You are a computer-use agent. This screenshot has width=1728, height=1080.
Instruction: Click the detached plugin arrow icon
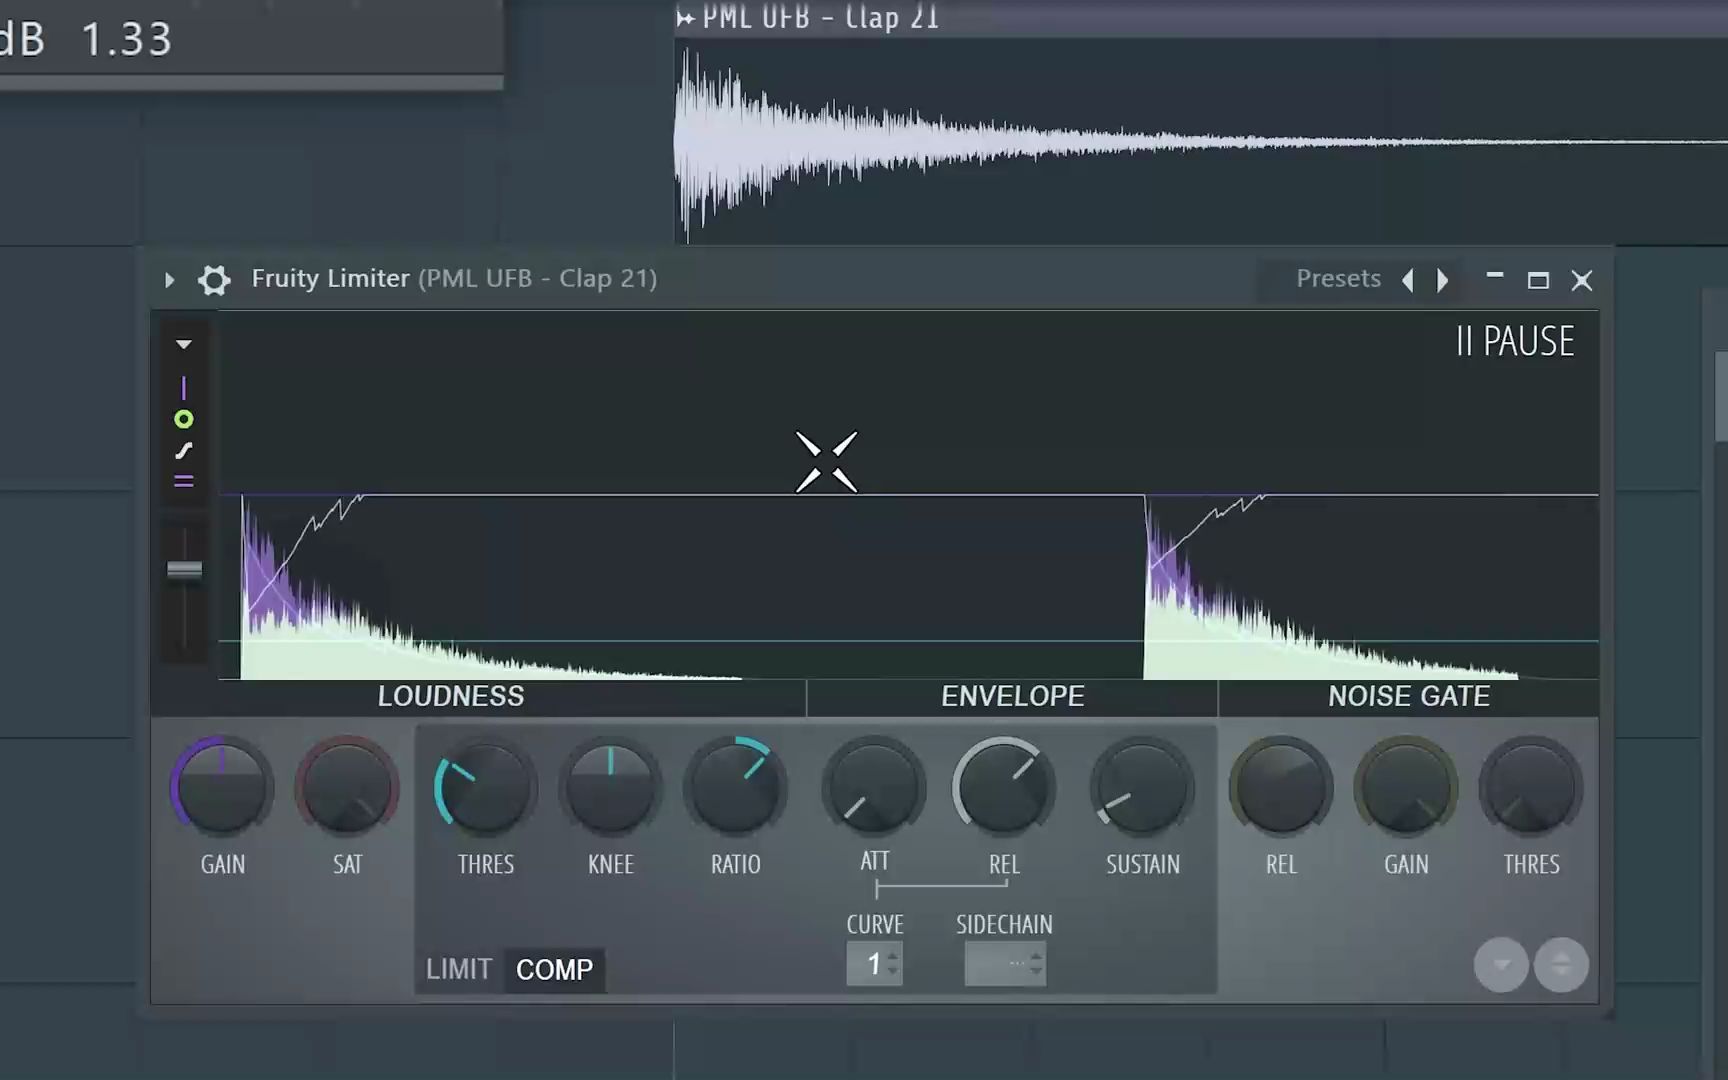pyautogui.click(x=168, y=280)
